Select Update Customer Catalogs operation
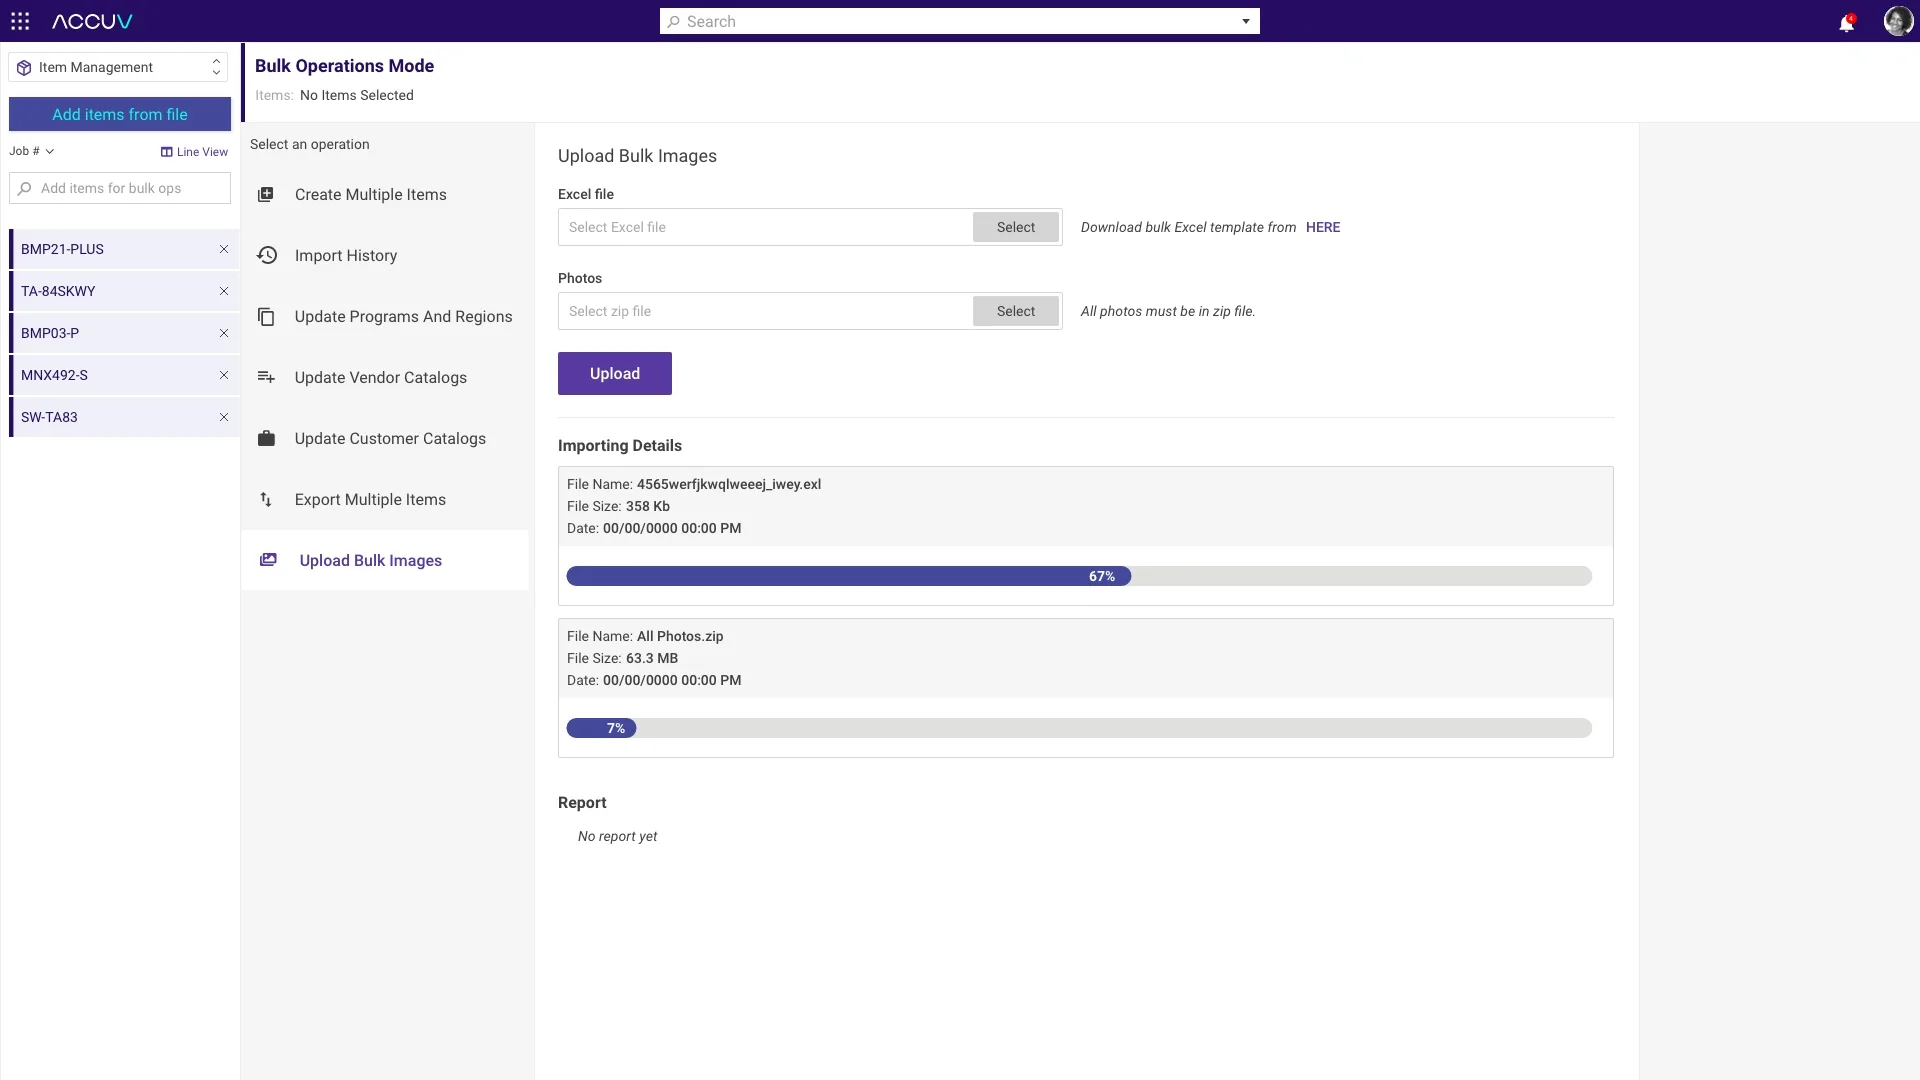This screenshot has height=1080, width=1920. tap(385, 439)
